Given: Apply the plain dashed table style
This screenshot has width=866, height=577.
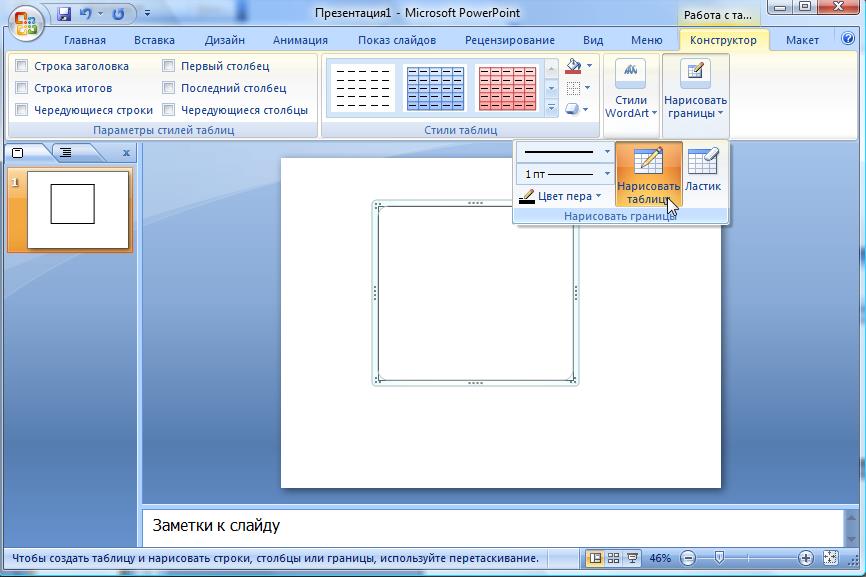Looking at the screenshot, I should pos(363,88).
